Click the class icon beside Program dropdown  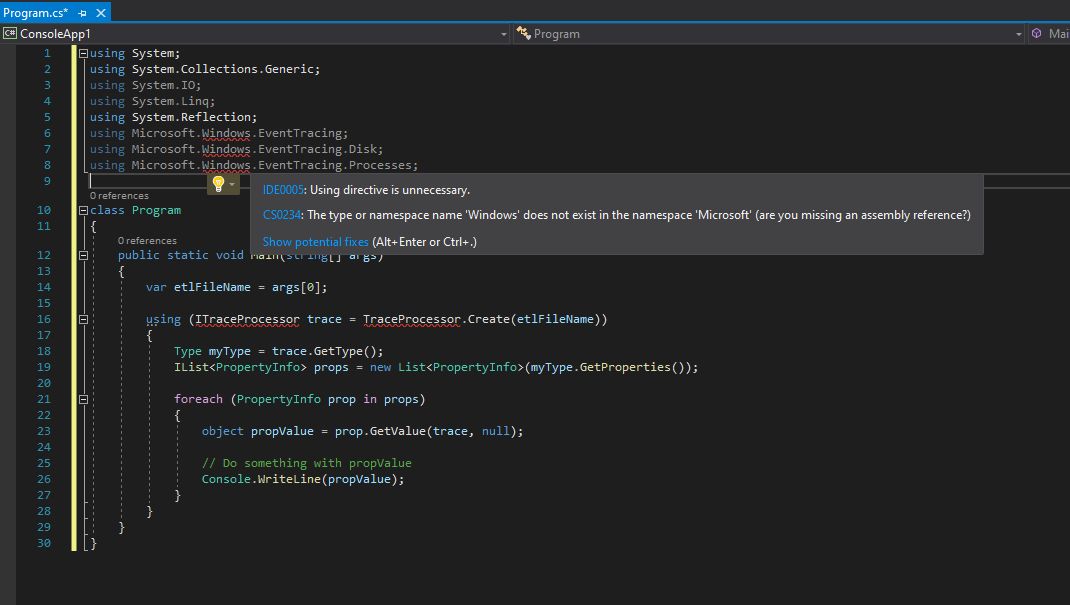523,33
